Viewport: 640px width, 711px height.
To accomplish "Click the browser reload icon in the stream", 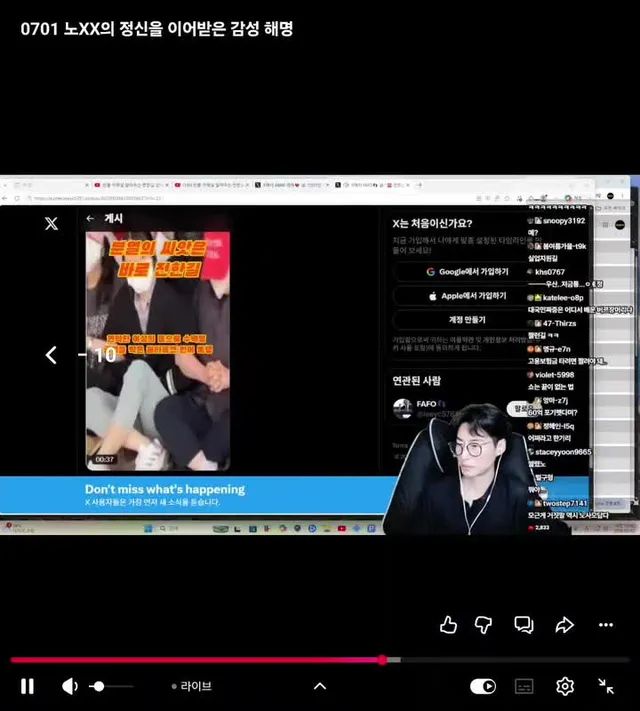I will coord(17,198).
